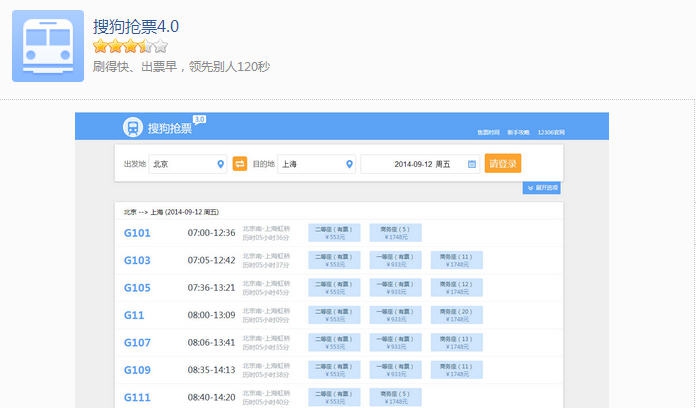Click the 请登录 orange login button
696x408 pixels.
tap(503, 163)
